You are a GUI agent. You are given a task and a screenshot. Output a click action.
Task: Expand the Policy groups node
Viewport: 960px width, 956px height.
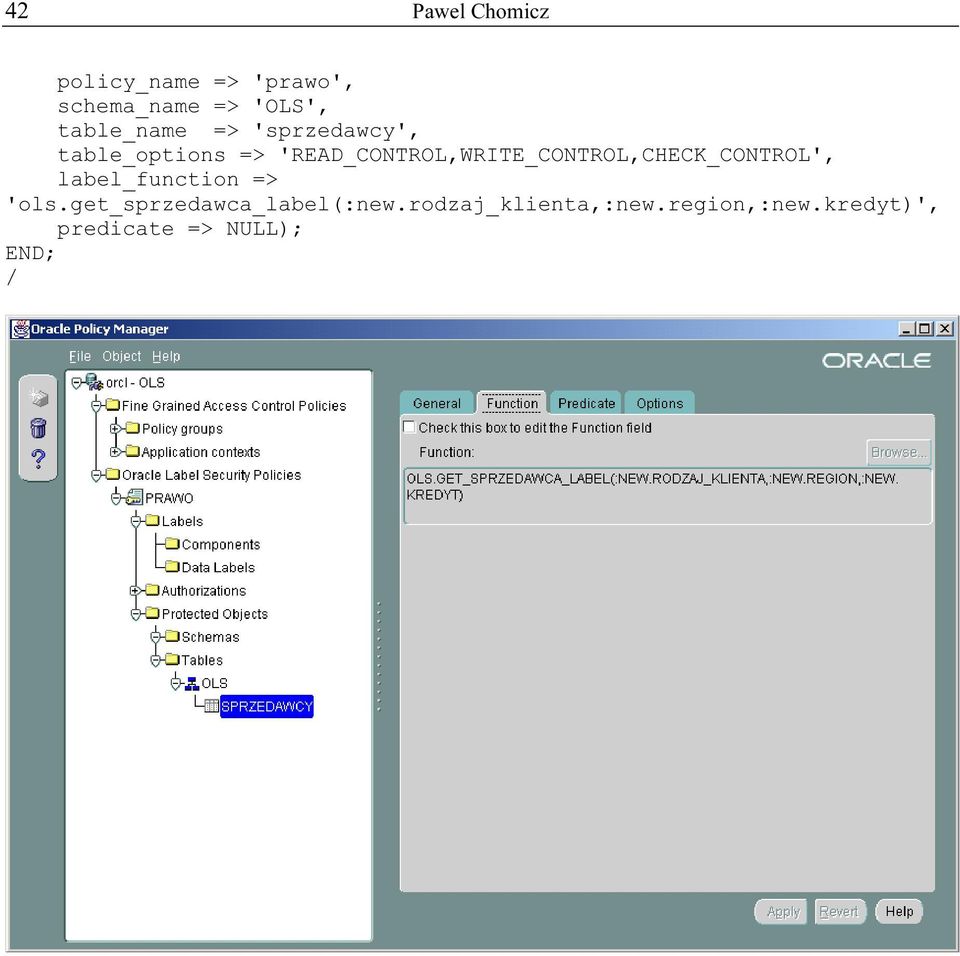(114, 429)
